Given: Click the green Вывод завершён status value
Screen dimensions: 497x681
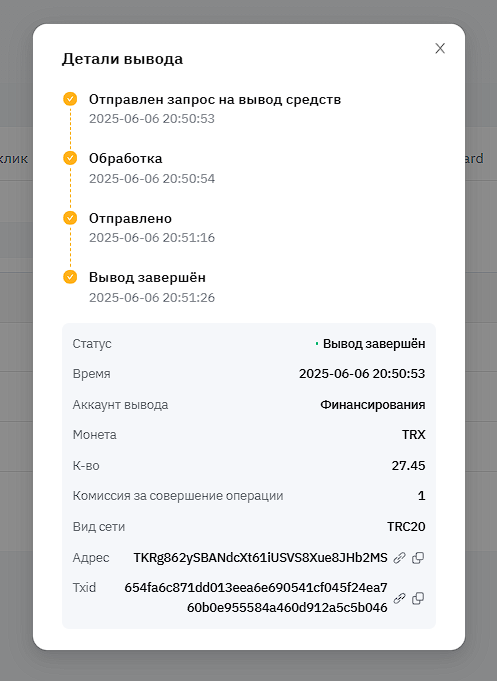Looking at the screenshot, I should (374, 344).
